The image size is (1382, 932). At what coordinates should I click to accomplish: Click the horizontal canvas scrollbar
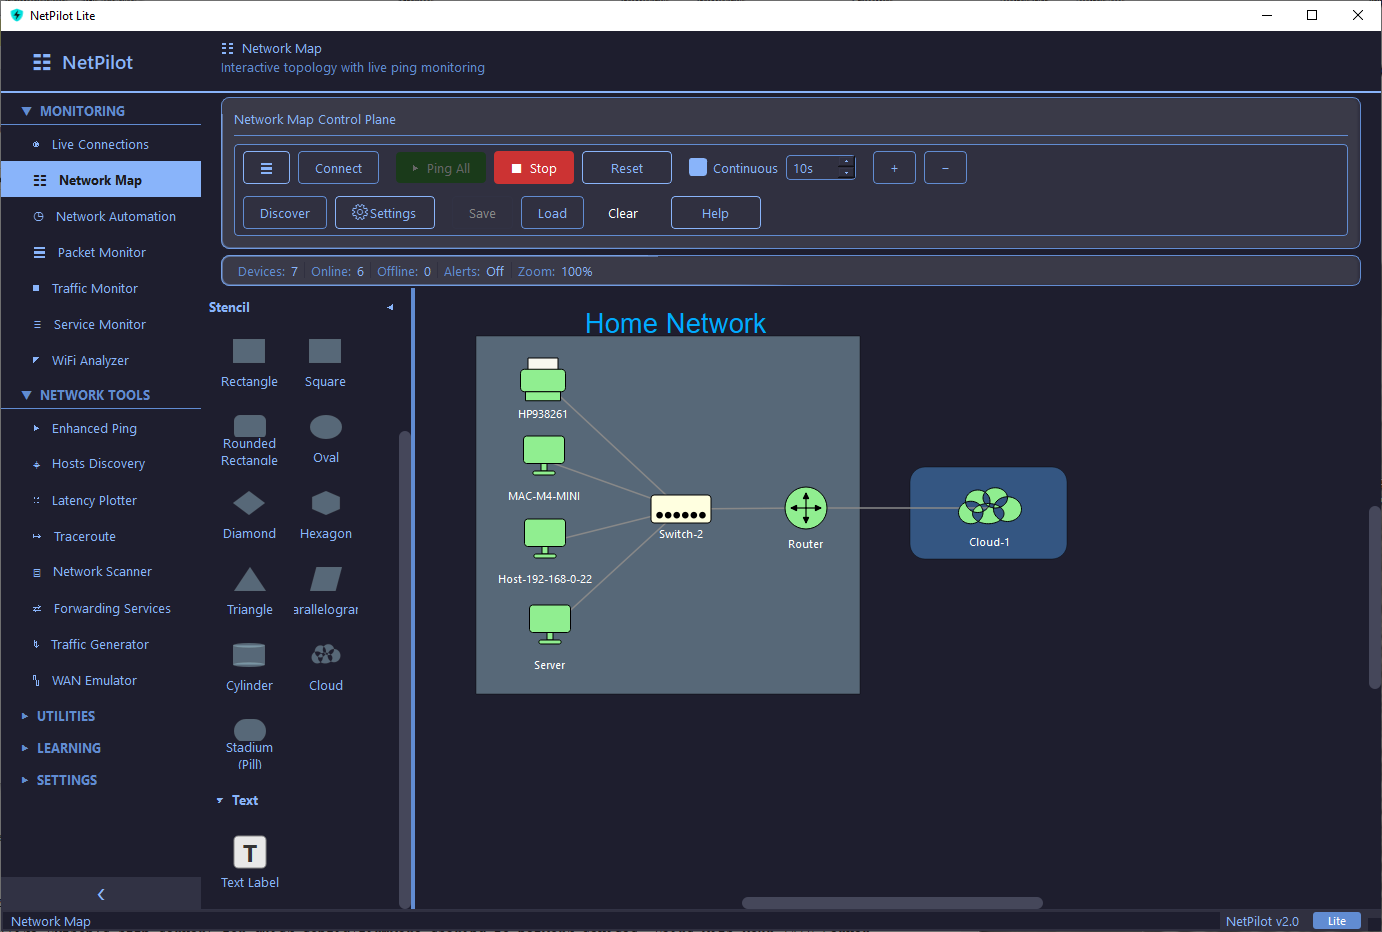point(891,902)
